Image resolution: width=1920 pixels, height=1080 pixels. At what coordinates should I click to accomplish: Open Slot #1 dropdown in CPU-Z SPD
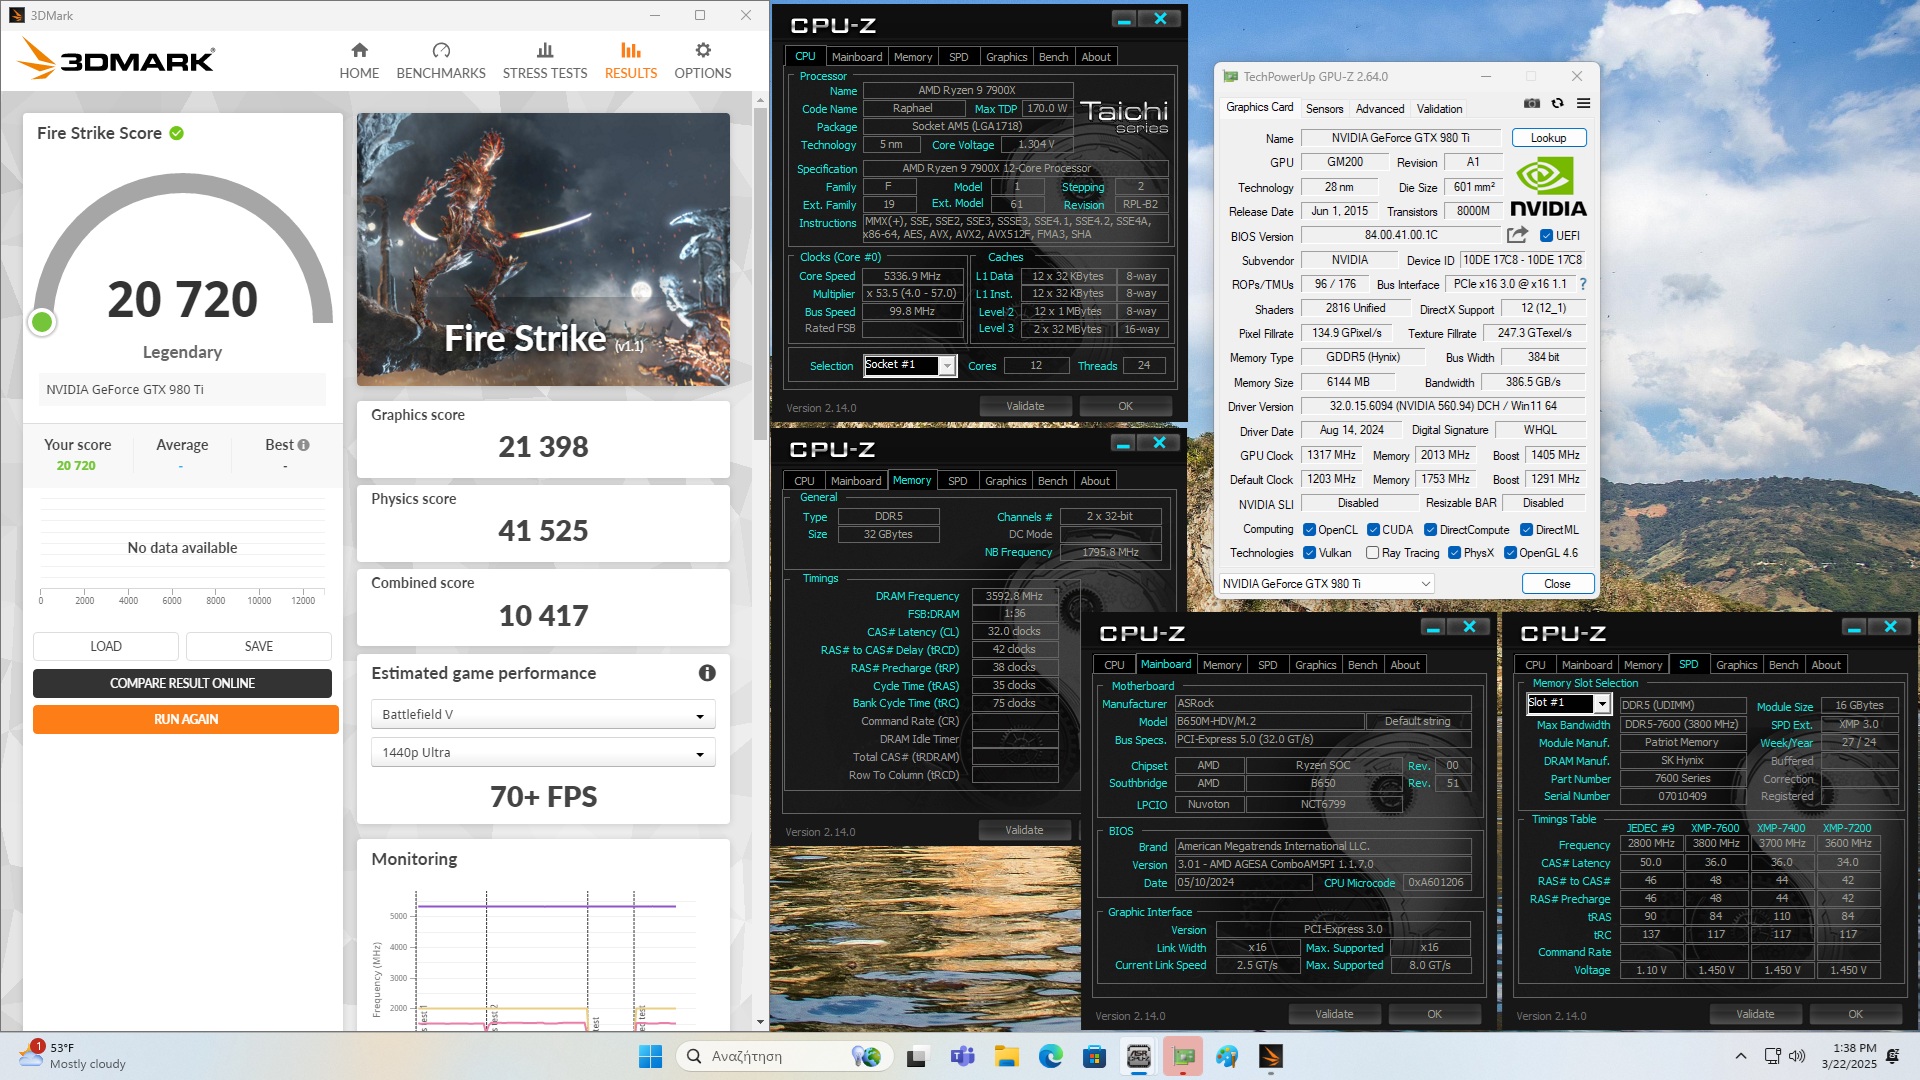point(1567,703)
